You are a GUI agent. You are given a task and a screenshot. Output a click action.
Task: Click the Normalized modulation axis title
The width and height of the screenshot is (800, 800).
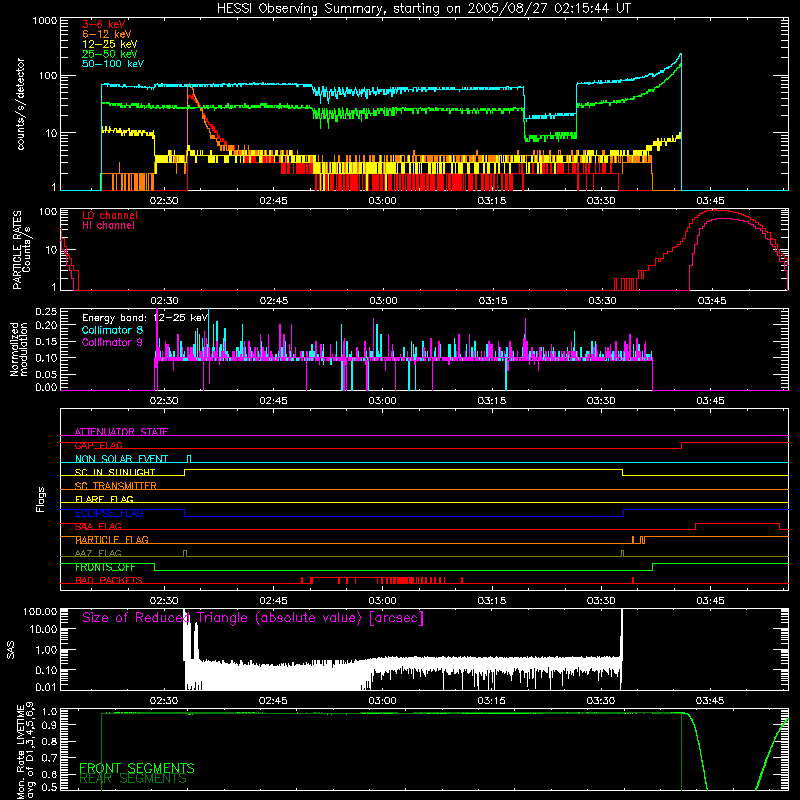[19, 349]
